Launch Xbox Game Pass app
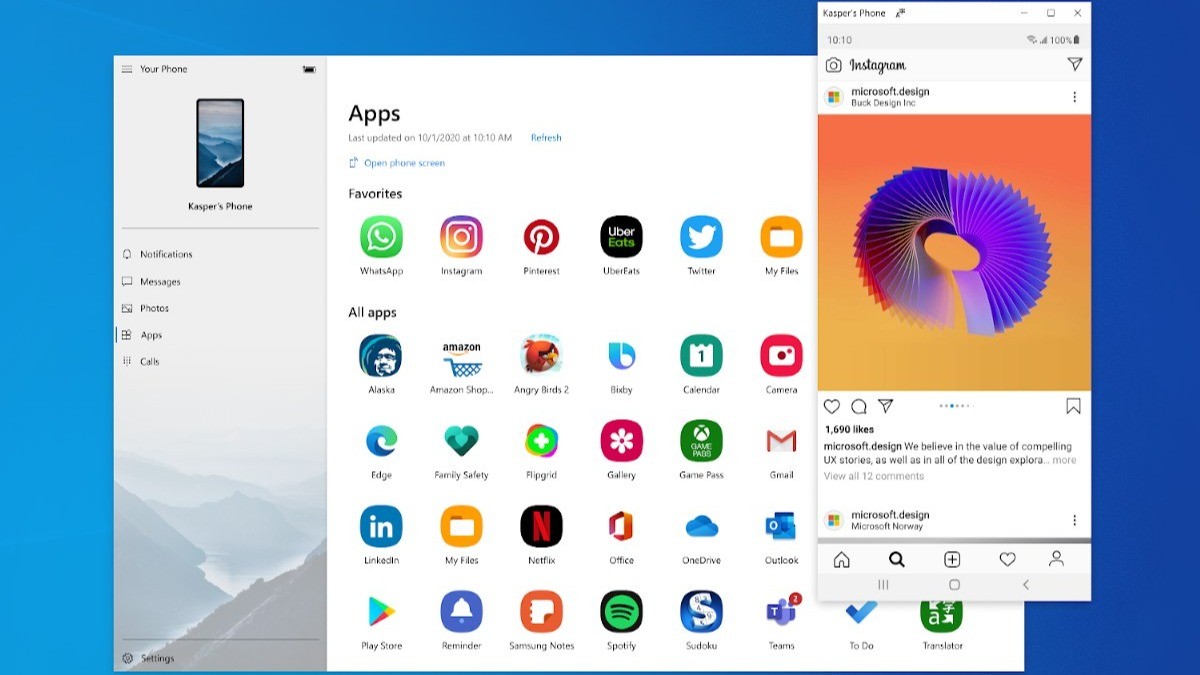The image size is (1200, 675). coord(701,441)
